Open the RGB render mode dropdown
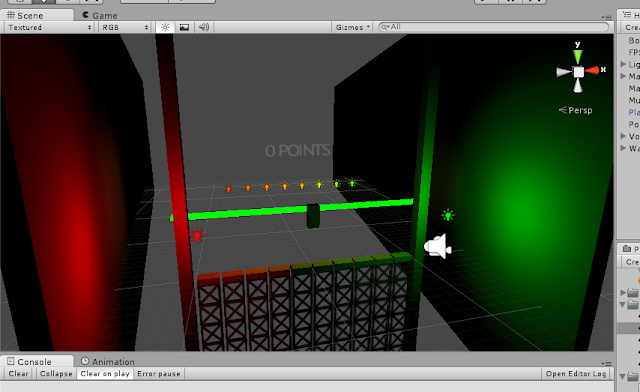The width and height of the screenshot is (640, 392). 124,27
